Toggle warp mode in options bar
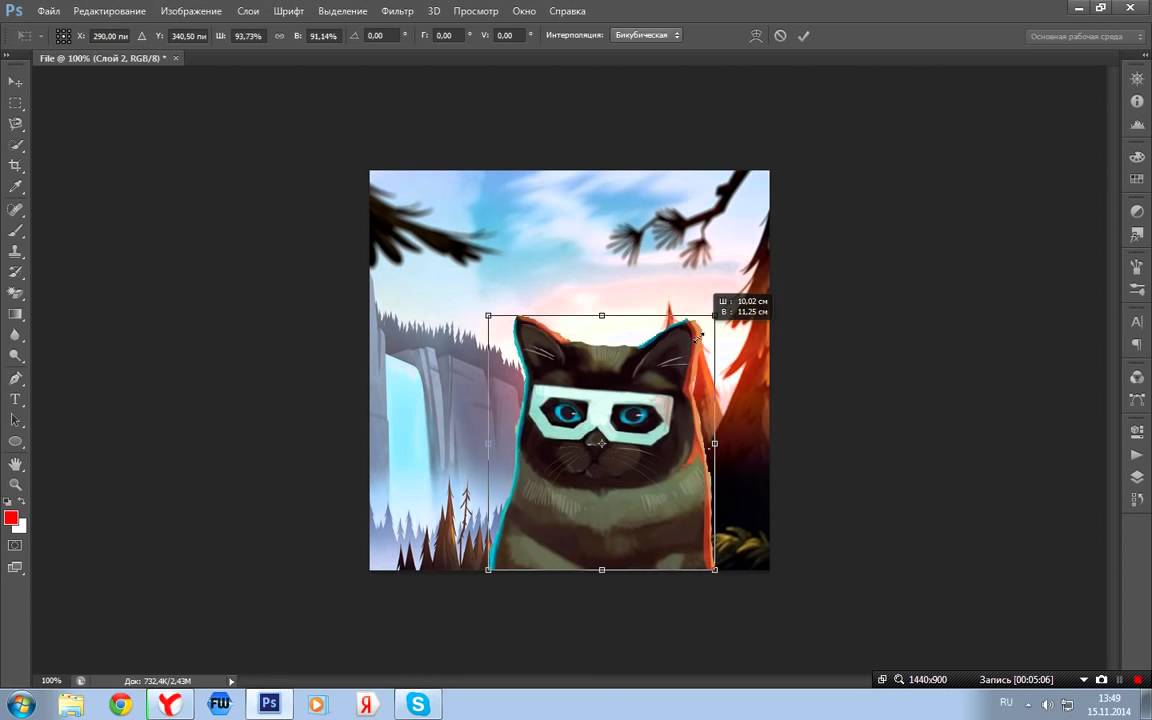The height and width of the screenshot is (720, 1152). 756,36
